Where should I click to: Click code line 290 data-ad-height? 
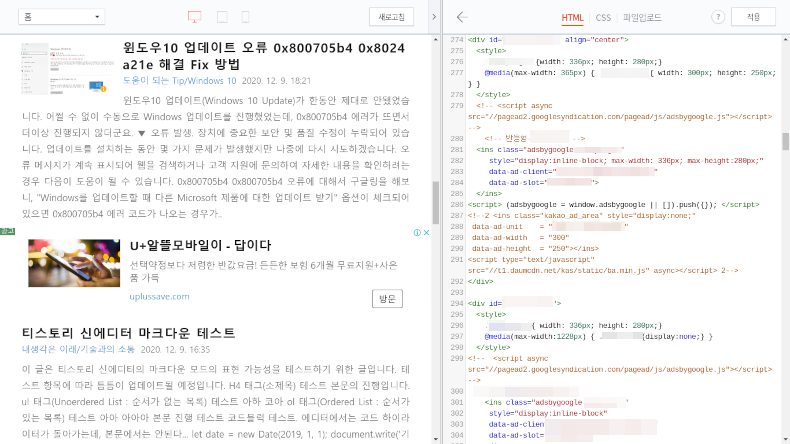coord(536,248)
